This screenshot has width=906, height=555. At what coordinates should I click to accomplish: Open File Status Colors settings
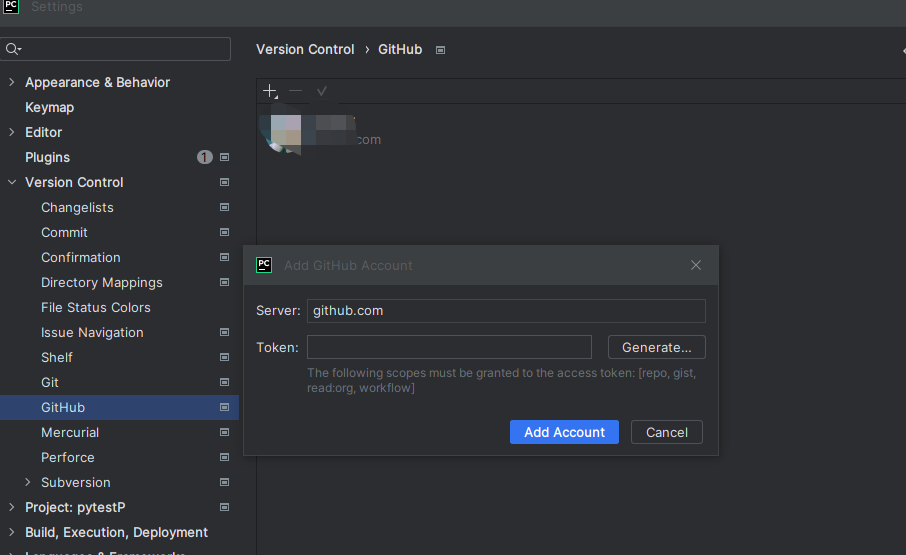click(x=96, y=307)
